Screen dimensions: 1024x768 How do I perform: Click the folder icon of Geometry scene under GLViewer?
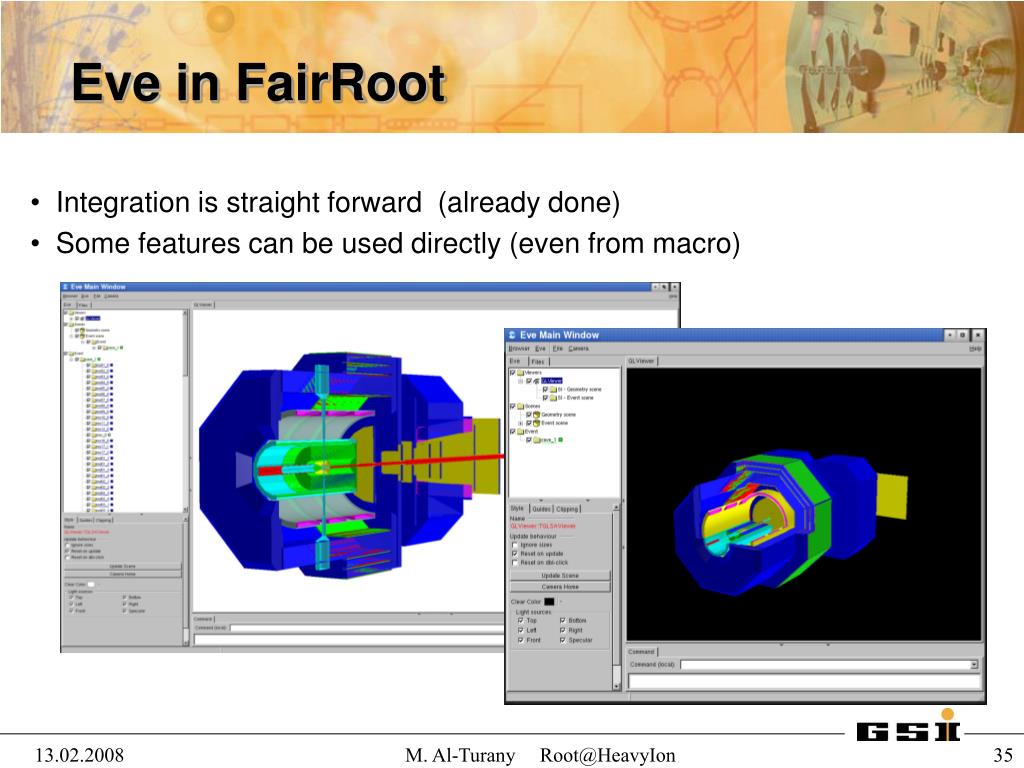point(553,389)
